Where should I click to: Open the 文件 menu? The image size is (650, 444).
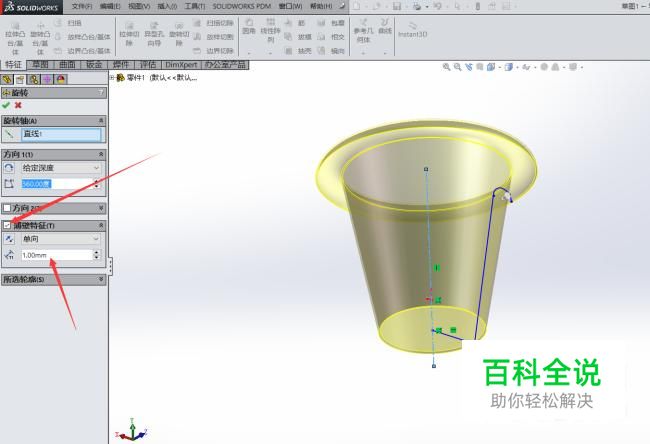click(x=82, y=6)
